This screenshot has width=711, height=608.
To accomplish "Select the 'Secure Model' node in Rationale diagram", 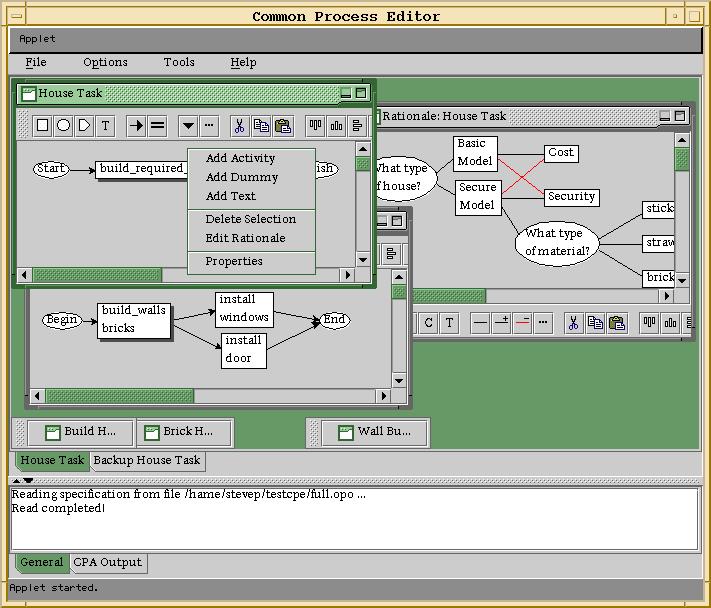I will [477, 196].
